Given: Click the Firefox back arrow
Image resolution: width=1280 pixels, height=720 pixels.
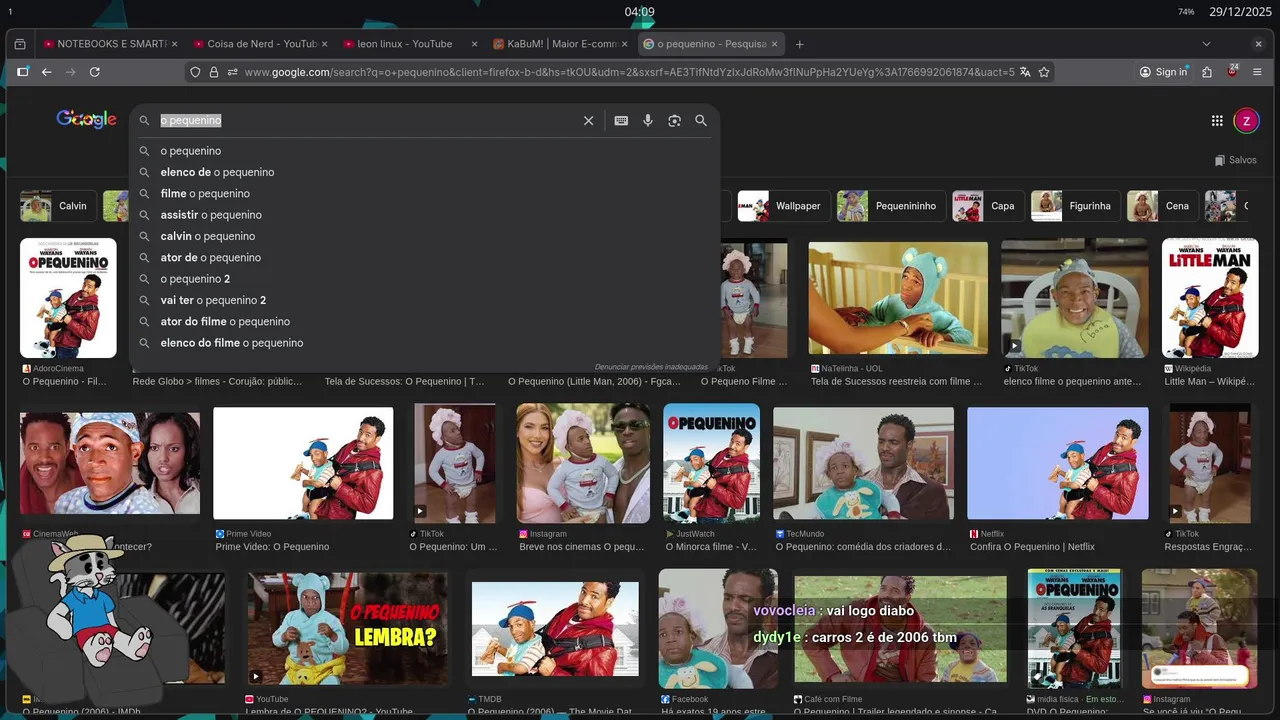Looking at the screenshot, I should coord(46,72).
